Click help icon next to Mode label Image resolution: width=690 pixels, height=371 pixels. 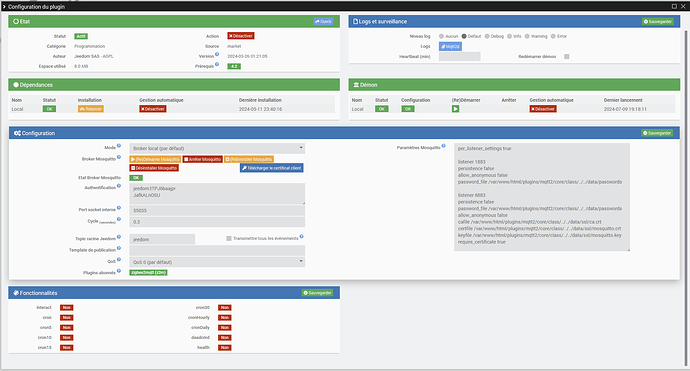119,146
